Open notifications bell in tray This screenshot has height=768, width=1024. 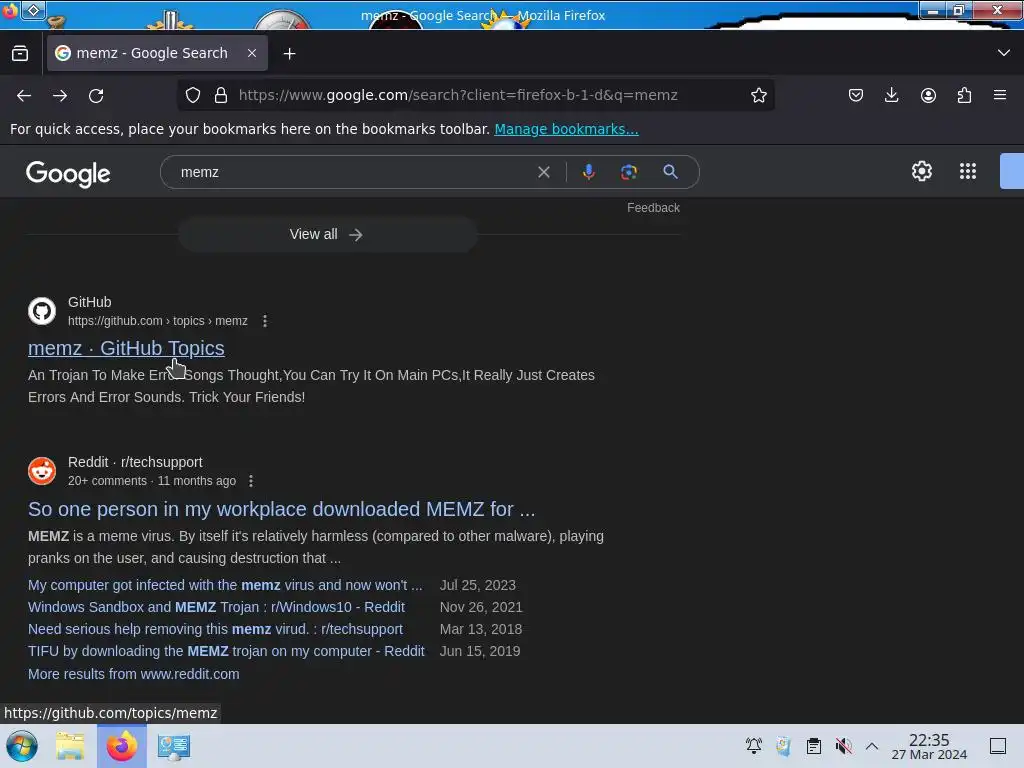click(754, 746)
